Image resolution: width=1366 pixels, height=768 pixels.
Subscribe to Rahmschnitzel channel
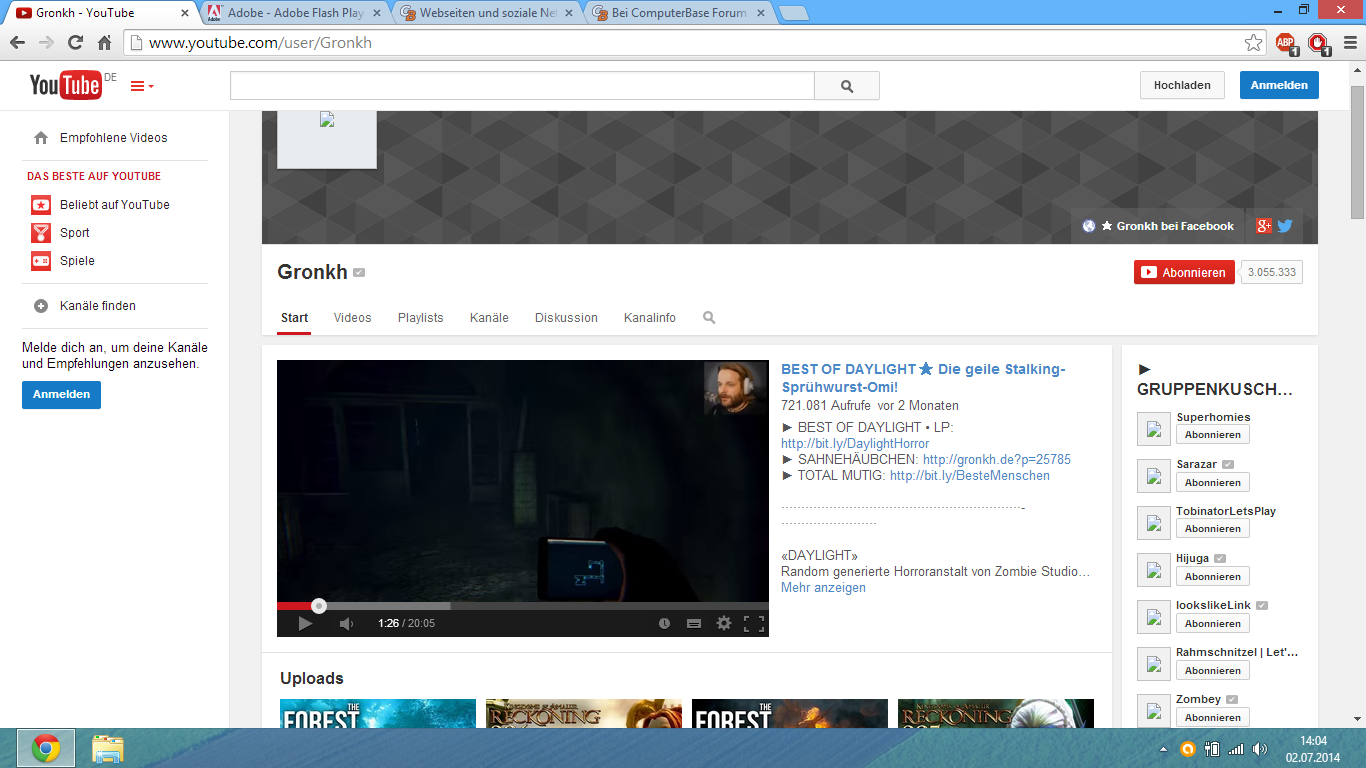point(1212,670)
